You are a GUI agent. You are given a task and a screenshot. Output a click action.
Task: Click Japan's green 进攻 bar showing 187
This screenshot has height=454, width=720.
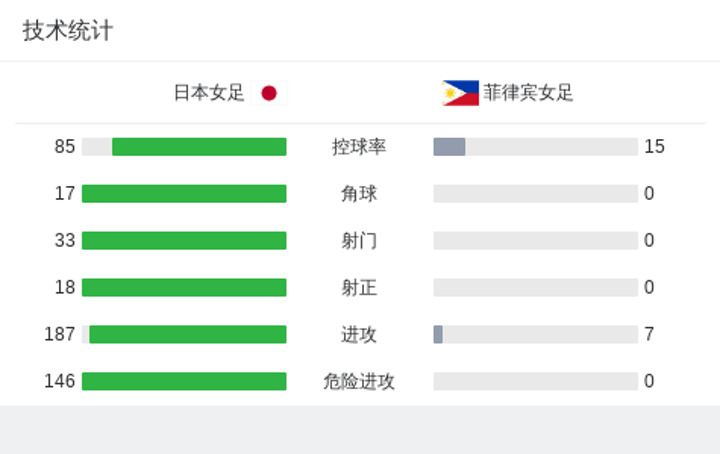pos(188,334)
